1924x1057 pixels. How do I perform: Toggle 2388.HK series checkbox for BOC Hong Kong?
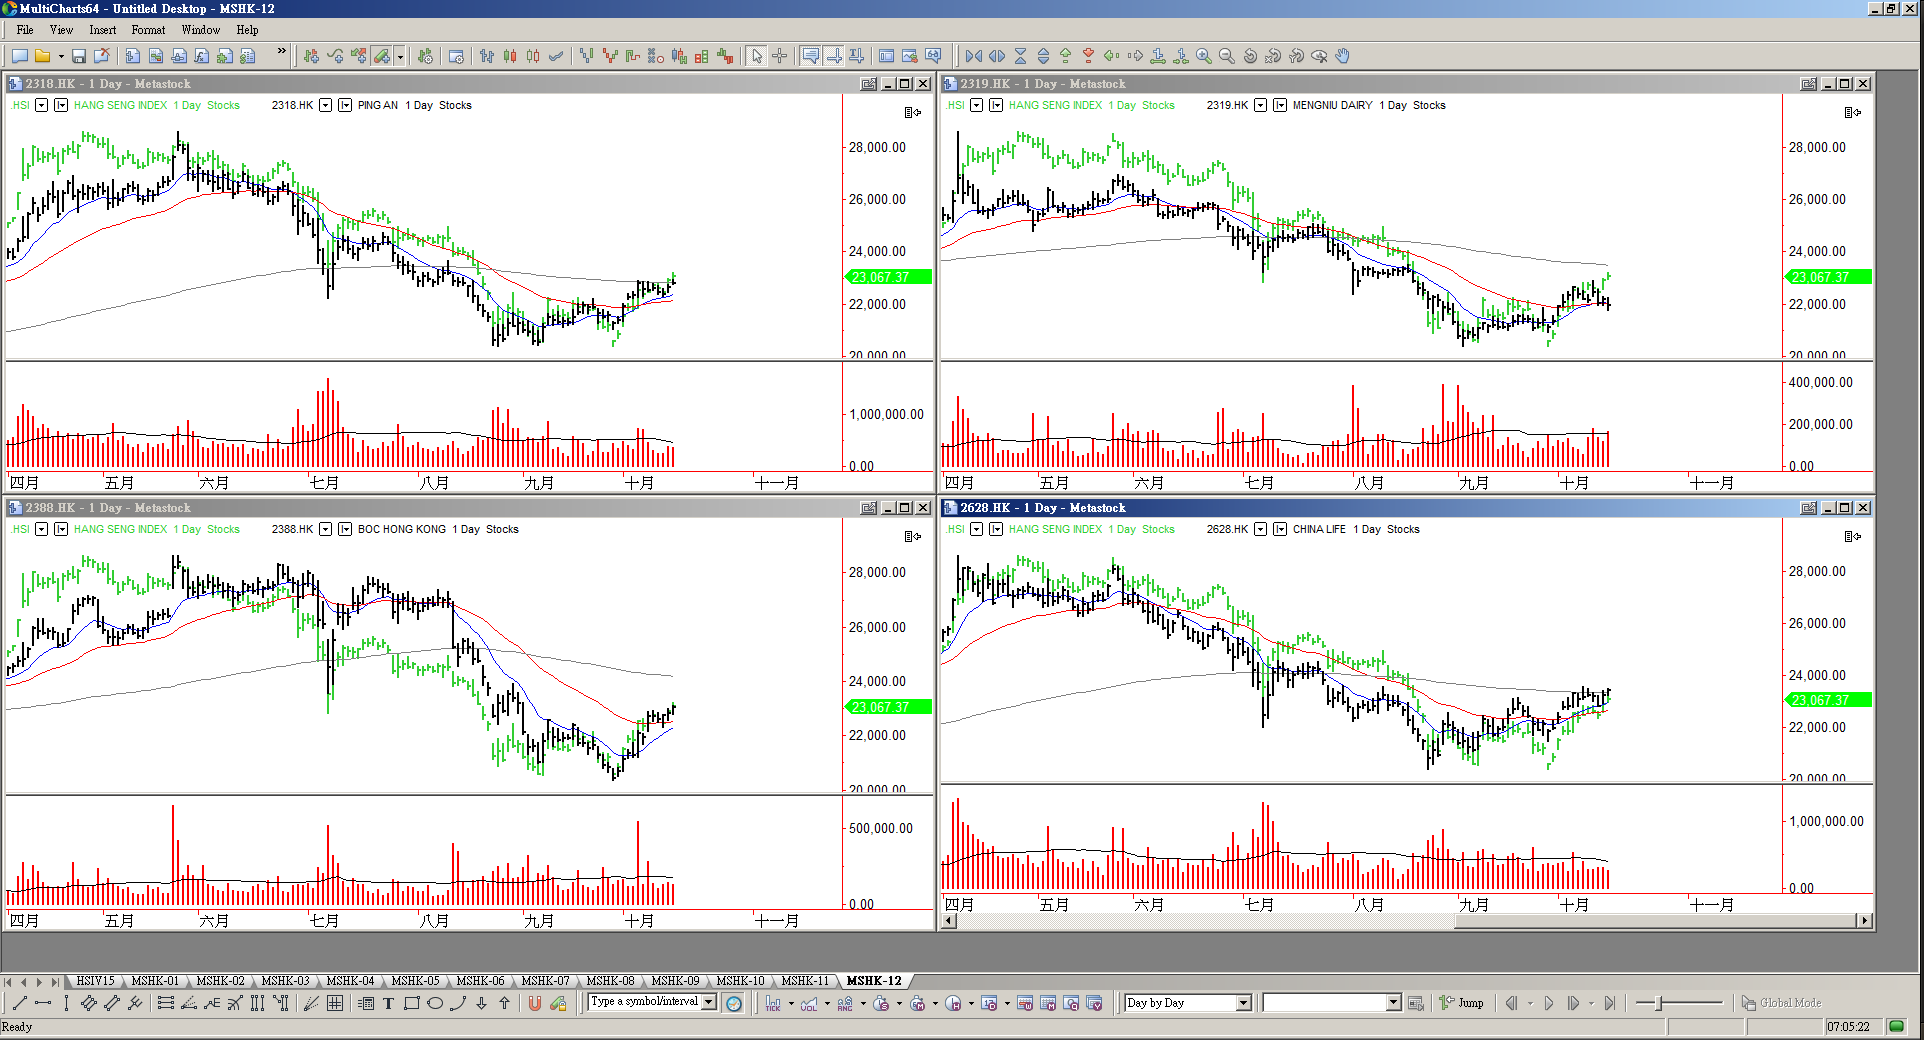click(326, 529)
